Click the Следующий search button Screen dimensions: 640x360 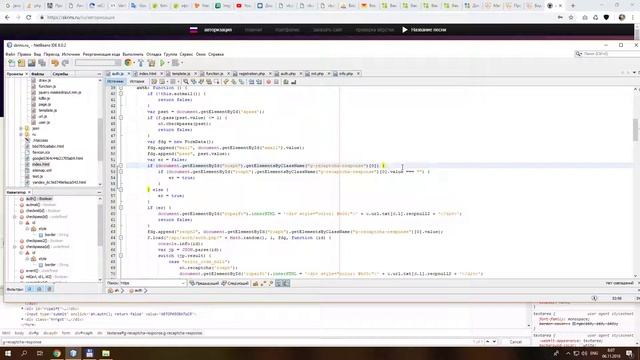235,283
